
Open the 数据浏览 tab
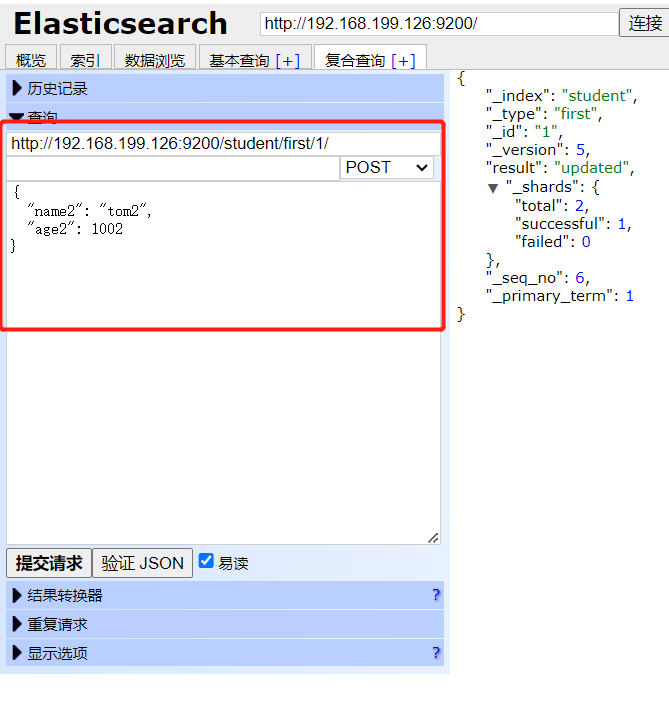tap(155, 60)
